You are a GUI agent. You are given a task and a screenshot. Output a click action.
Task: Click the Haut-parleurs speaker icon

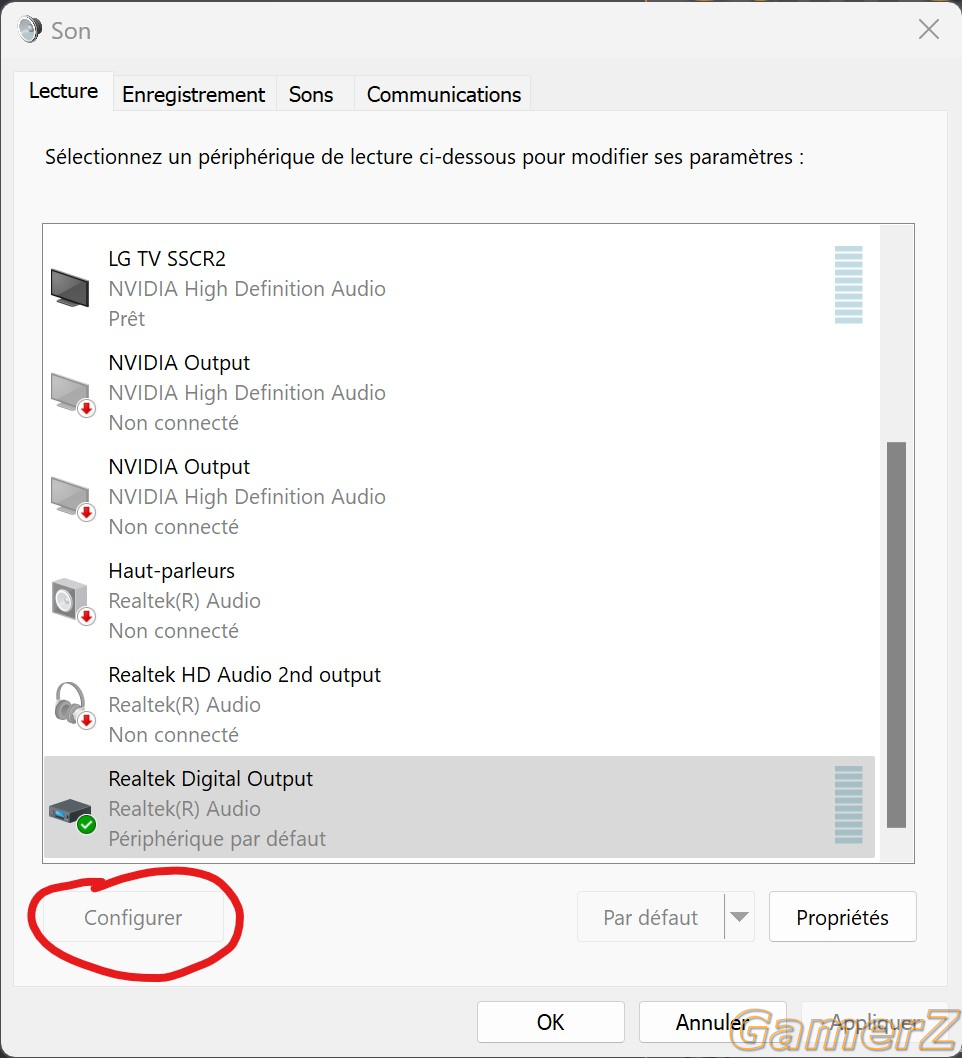tap(72, 601)
